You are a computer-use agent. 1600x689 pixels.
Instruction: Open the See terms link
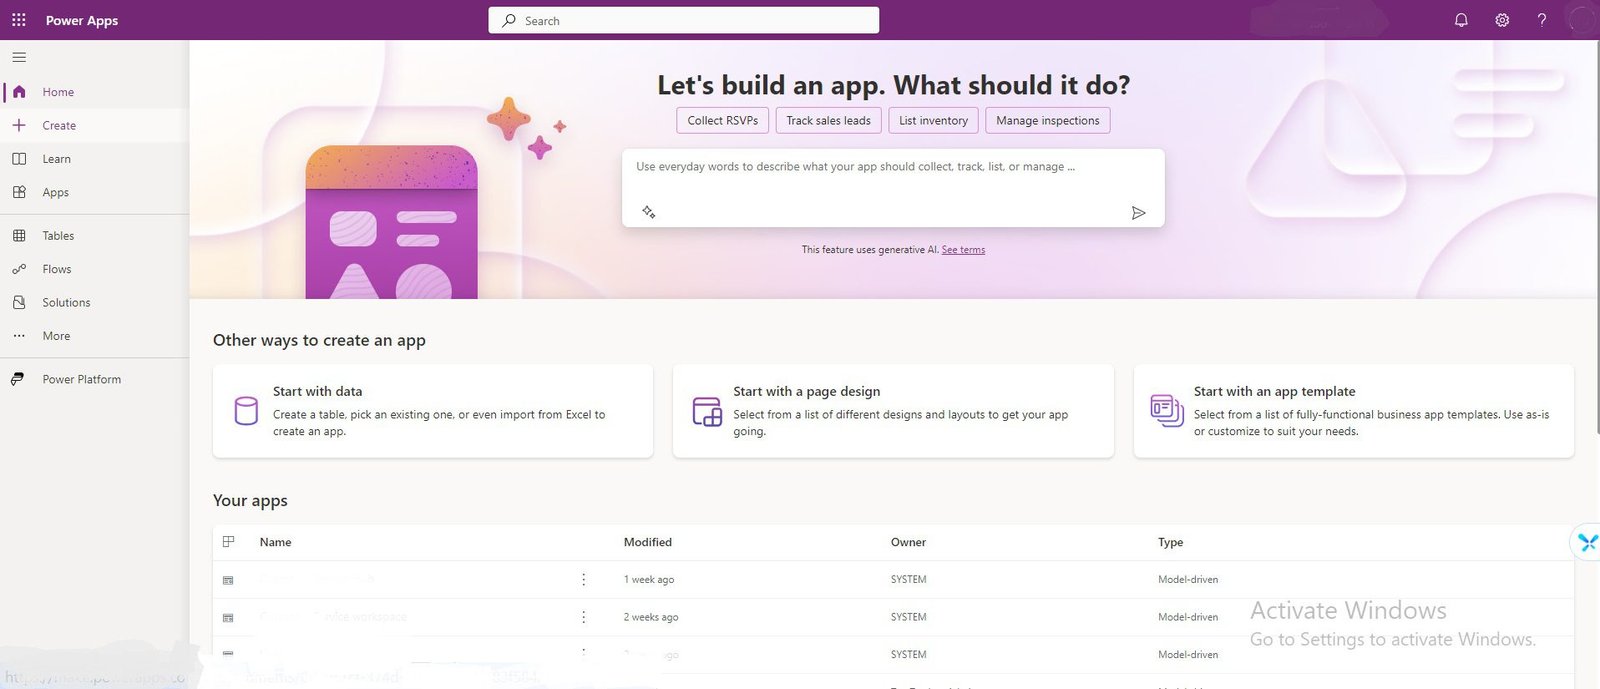point(963,250)
